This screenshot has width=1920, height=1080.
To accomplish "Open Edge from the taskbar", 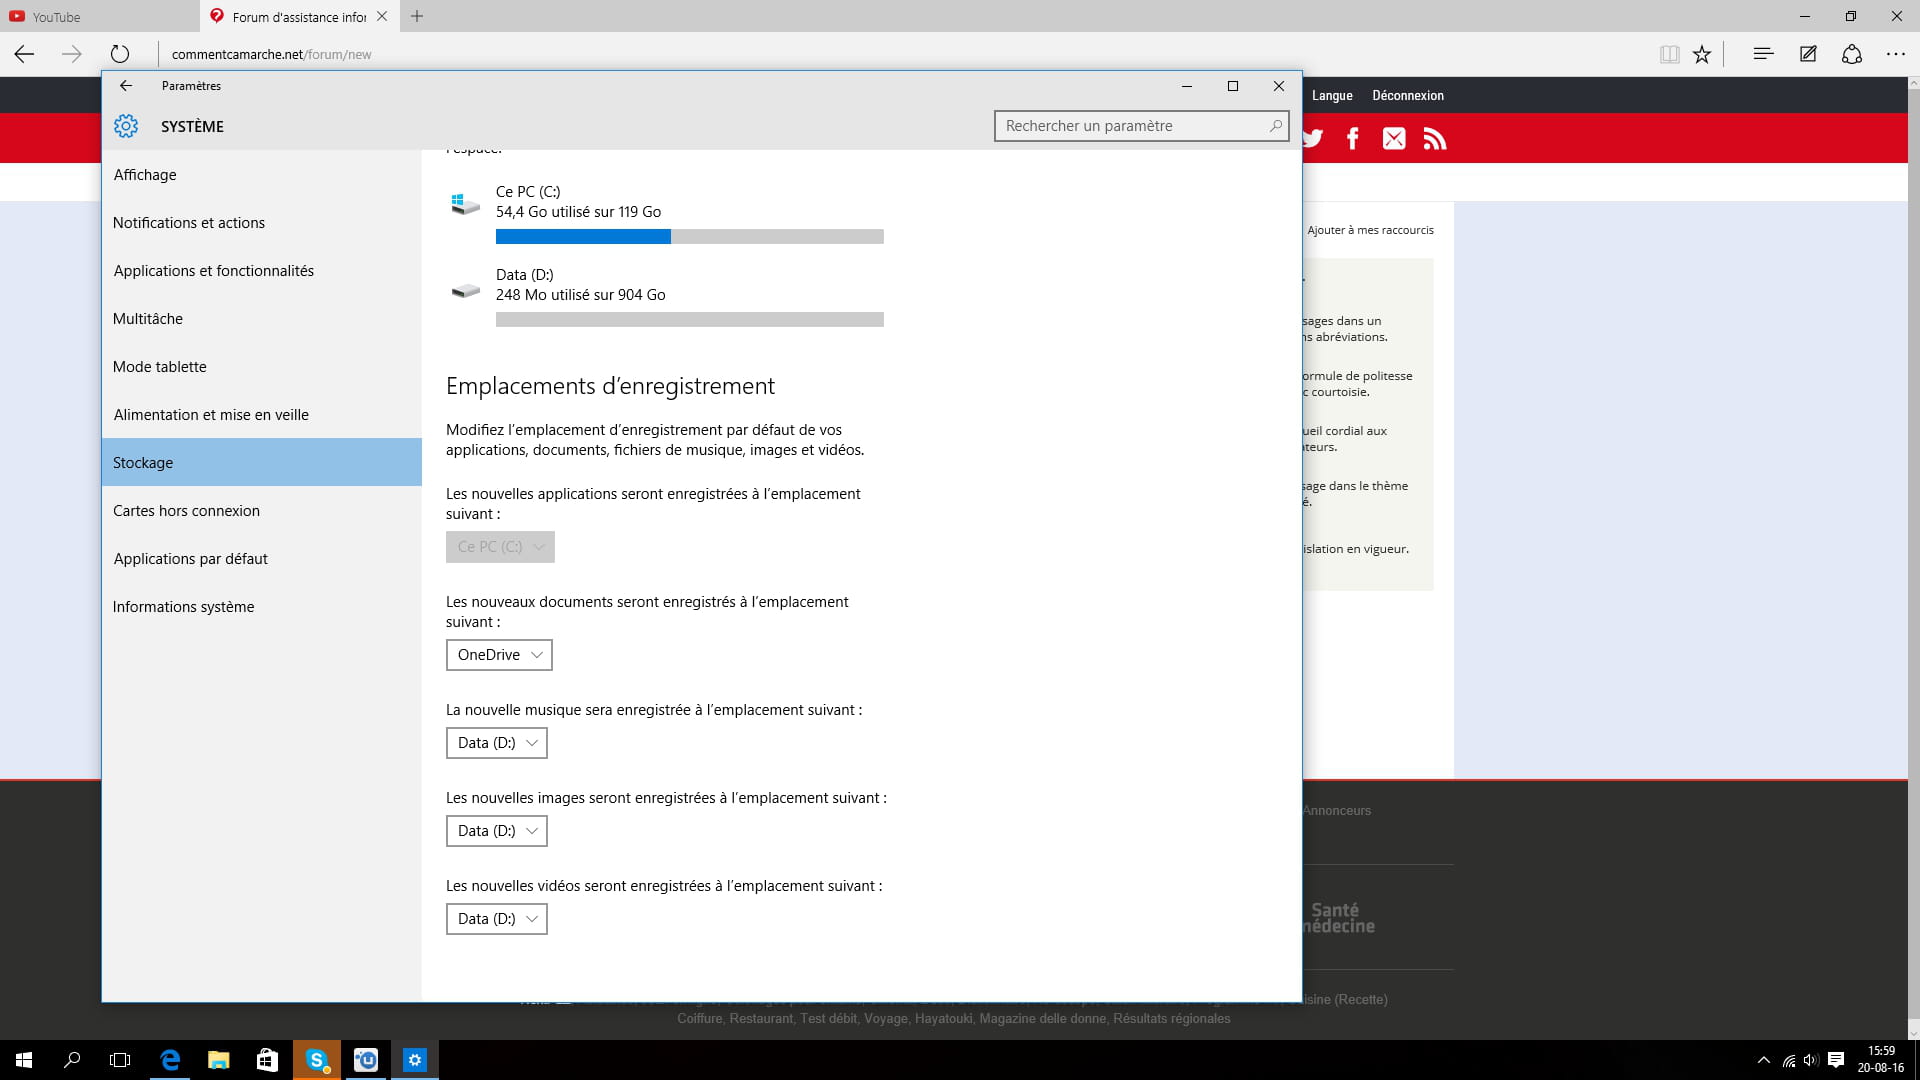I will [x=169, y=1060].
